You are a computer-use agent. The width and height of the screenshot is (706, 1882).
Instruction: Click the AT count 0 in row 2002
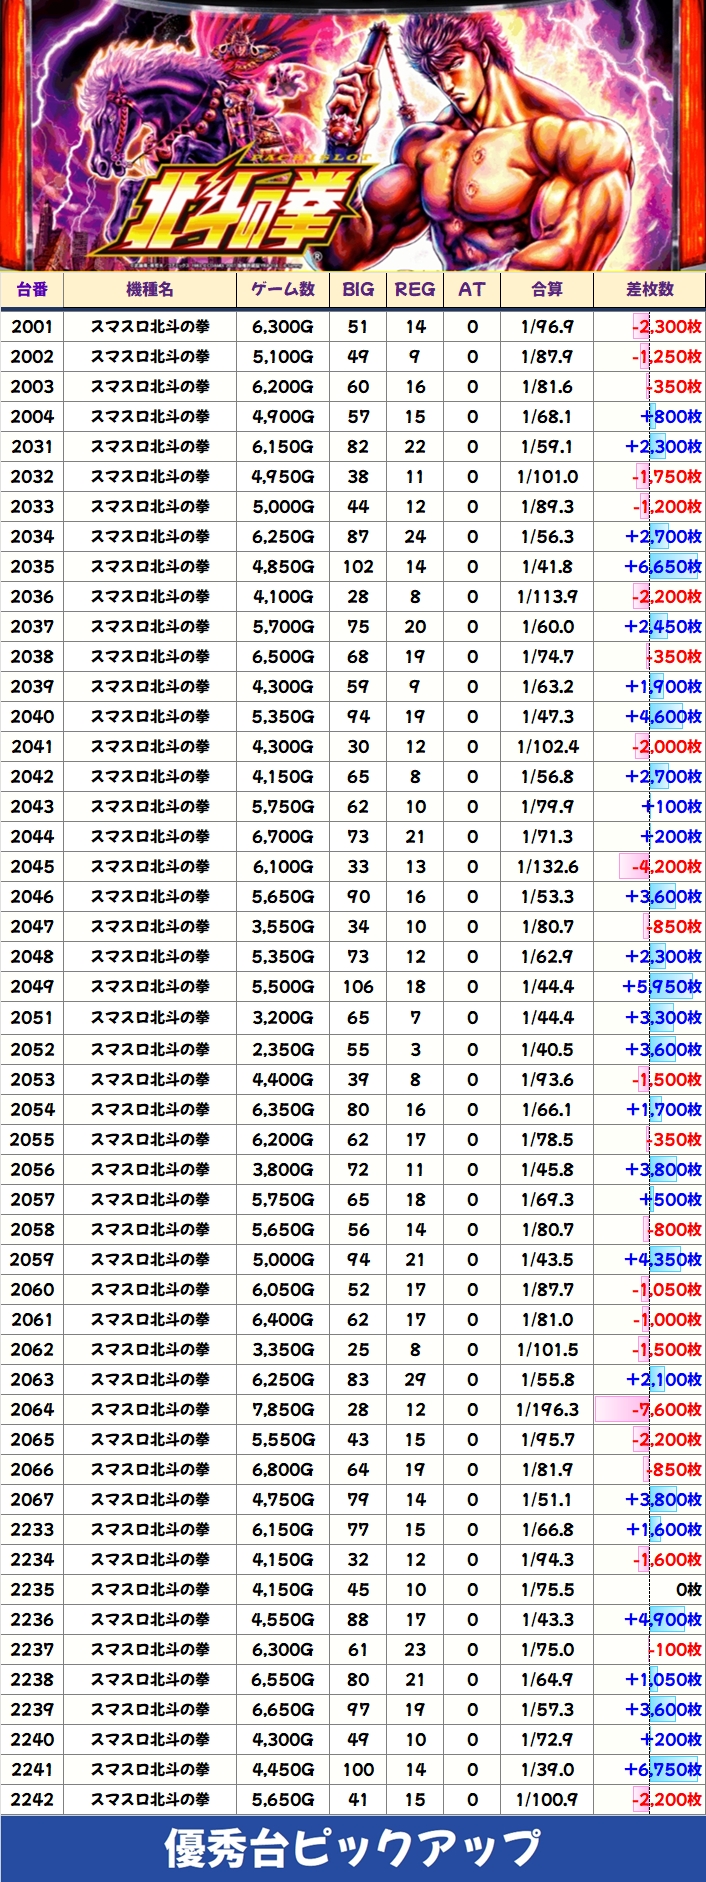click(472, 356)
